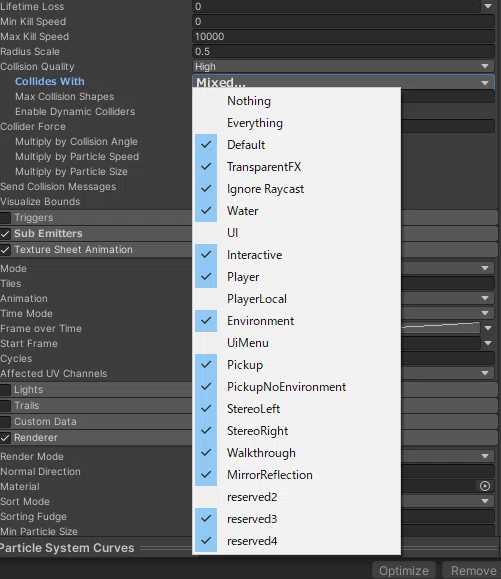501x579 pixels.
Task: Open the Mode dropdown arrow
Action: pos(485,268)
